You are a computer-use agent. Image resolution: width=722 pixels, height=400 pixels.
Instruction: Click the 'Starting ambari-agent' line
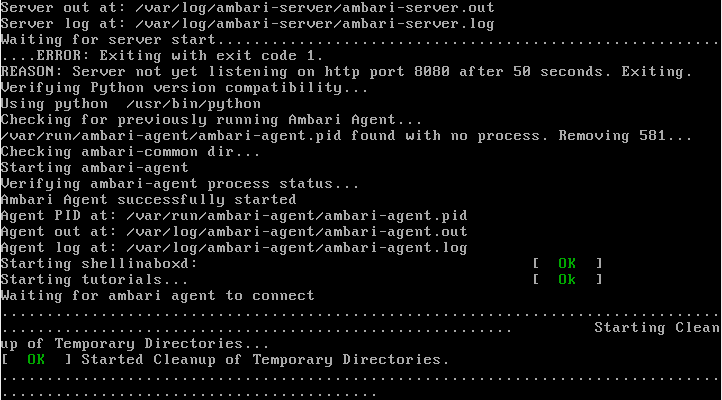(94, 167)
